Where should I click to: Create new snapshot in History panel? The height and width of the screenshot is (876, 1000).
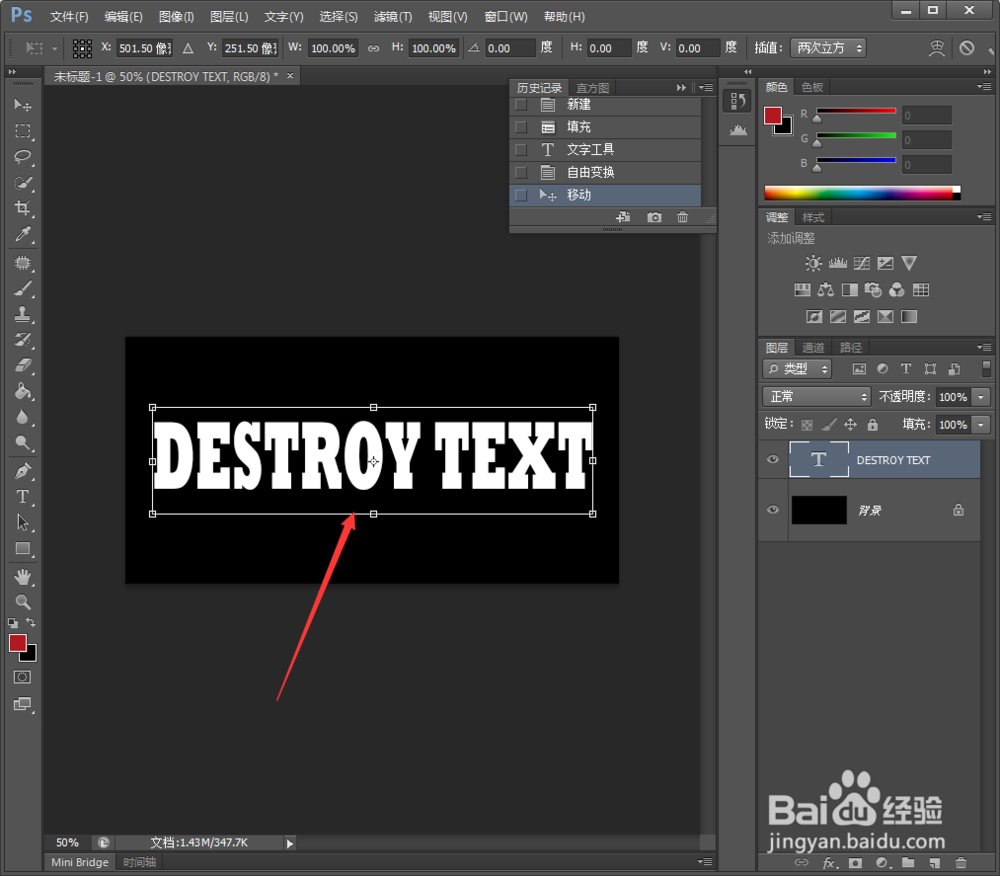point(654,217)
